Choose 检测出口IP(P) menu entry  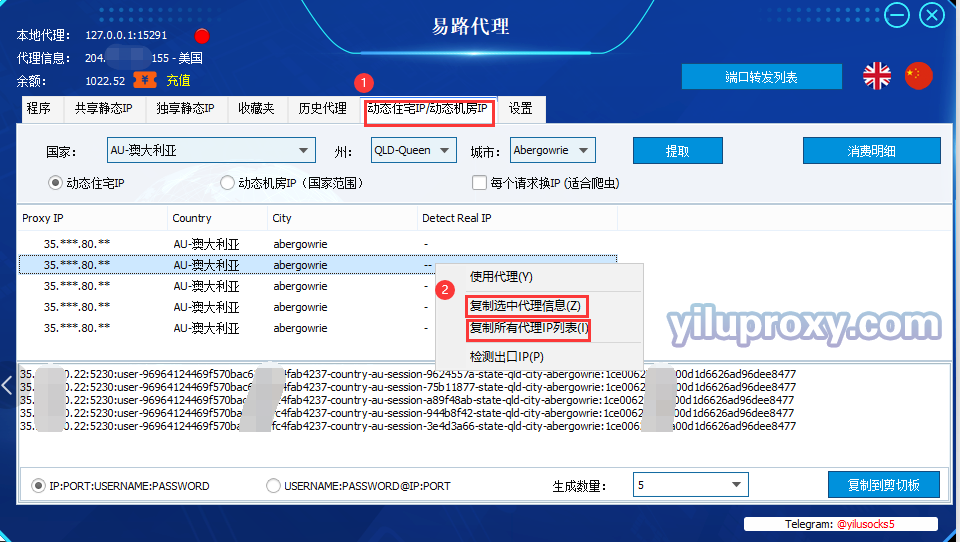coord(539,356)
